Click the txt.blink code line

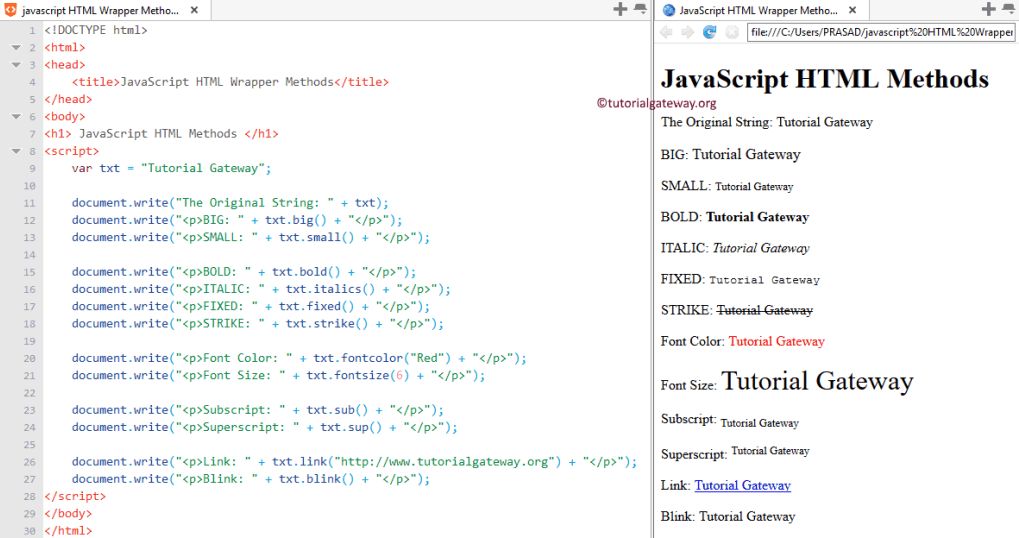click(x=251, y=479)
